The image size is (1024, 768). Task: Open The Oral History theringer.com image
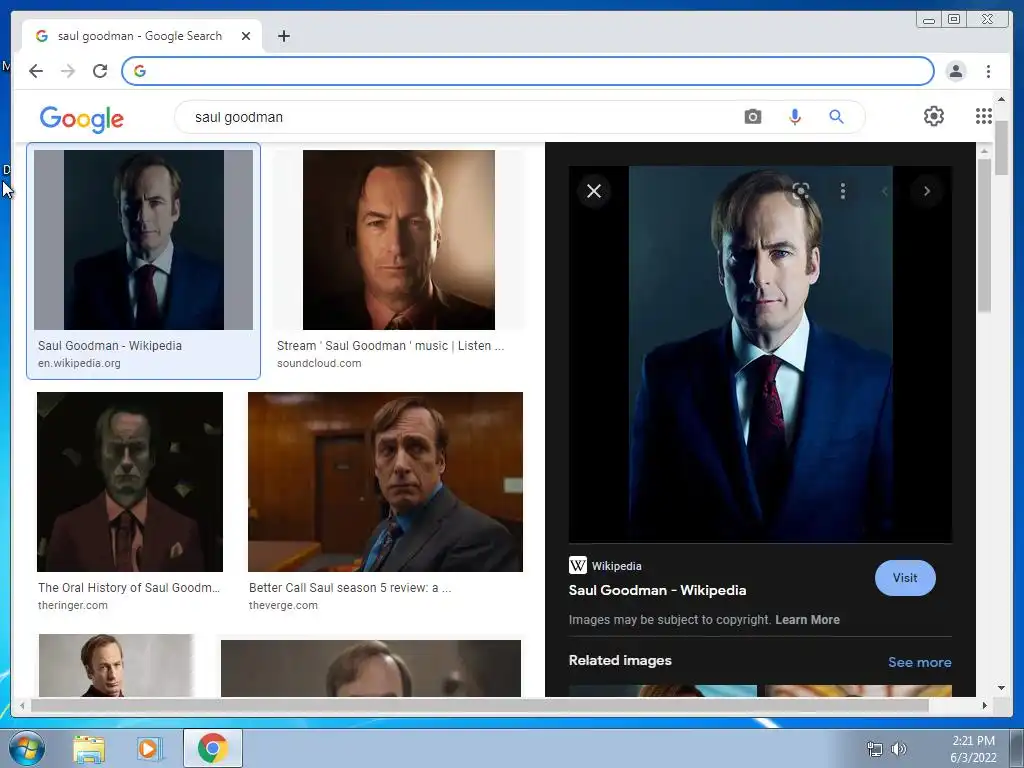(130, 482)
